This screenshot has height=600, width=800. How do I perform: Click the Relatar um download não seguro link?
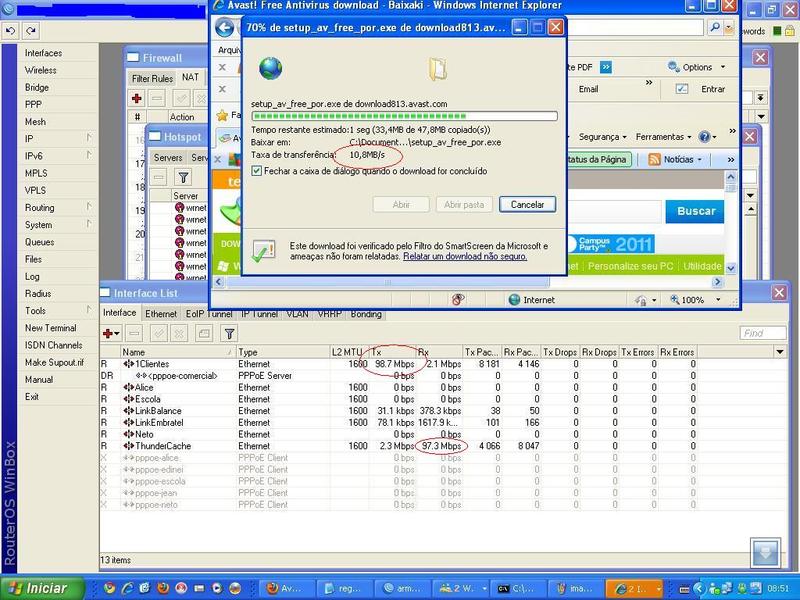point(465,256)
